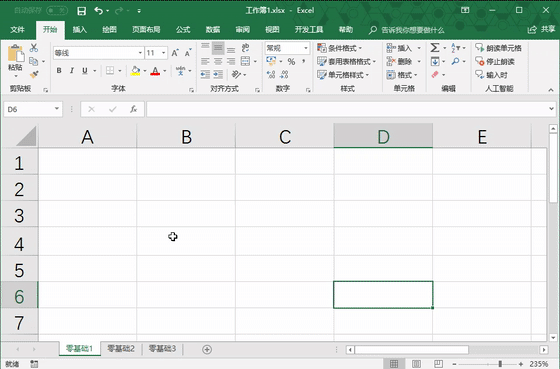Switch to sheet tab 零基础2
The width and height of the screenshot is (560, 369).
pyautogui.click(x=121, y=349)
